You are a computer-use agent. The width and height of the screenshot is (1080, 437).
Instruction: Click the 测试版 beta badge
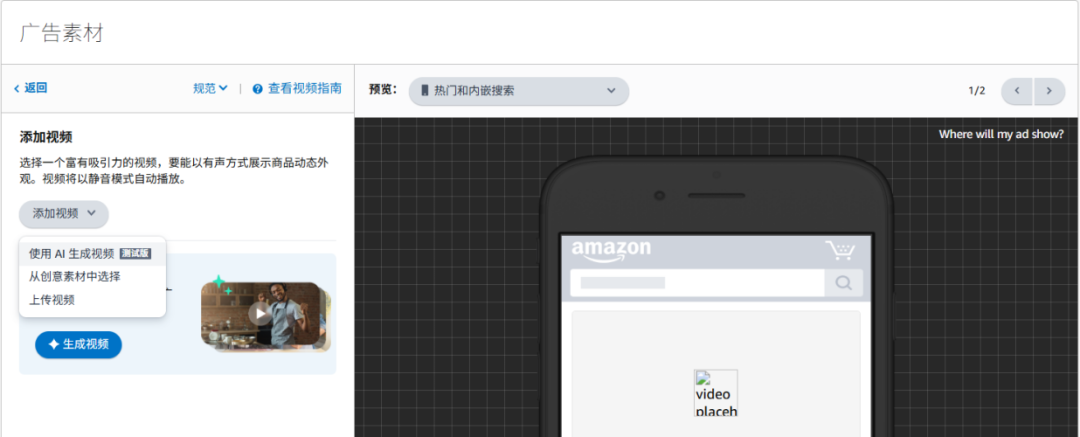click(x=135, y=254)
